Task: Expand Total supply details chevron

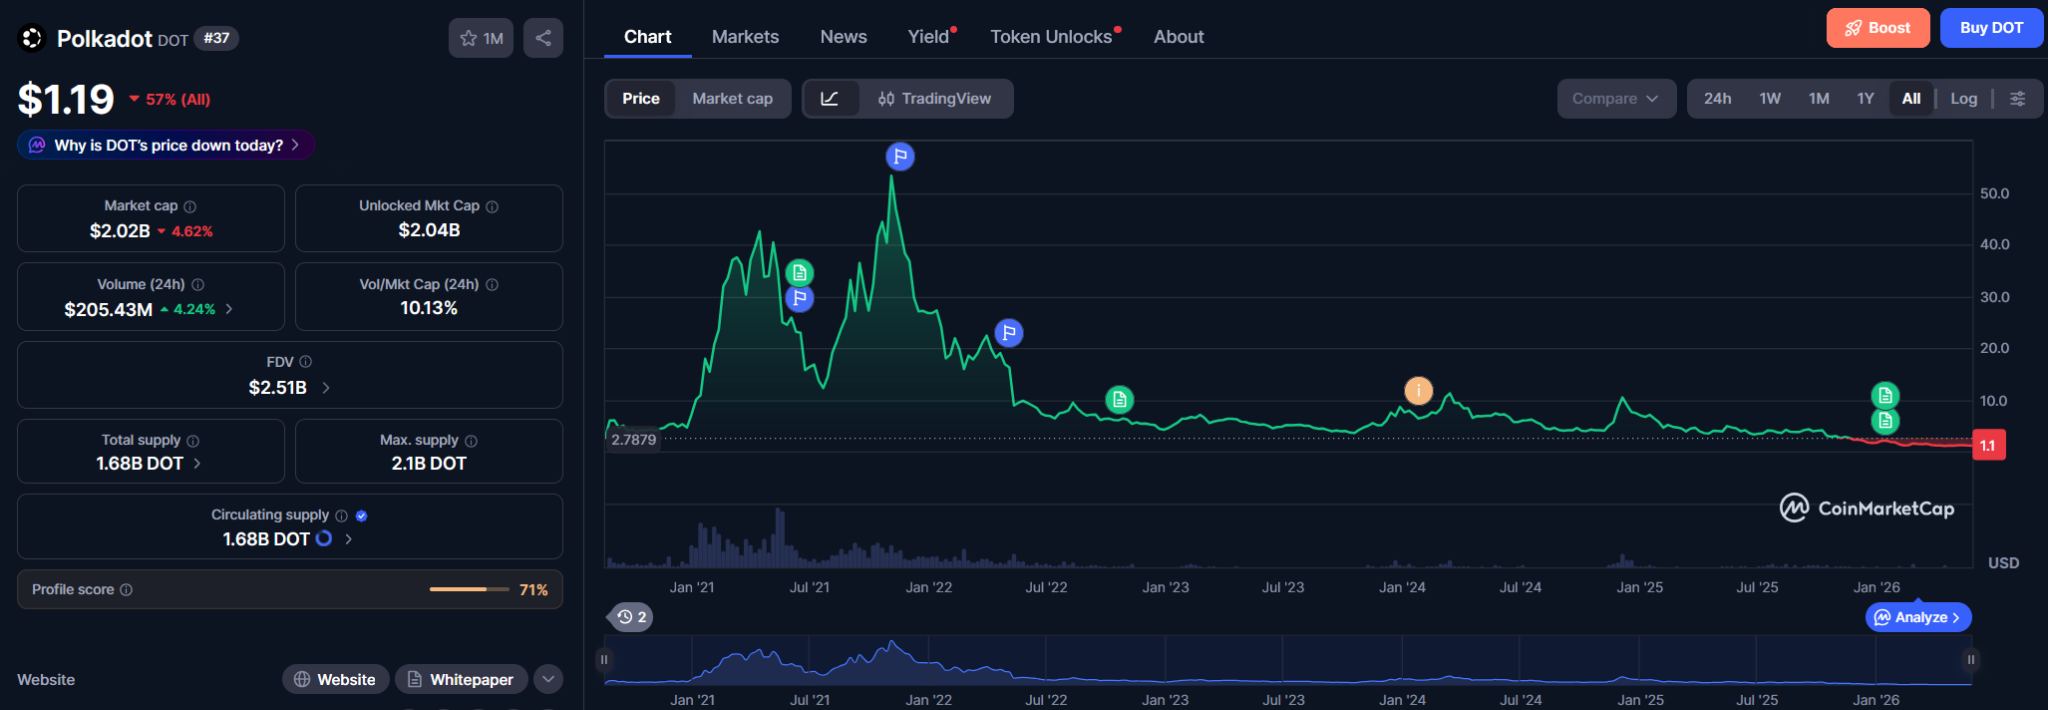Action: point(197,464)
